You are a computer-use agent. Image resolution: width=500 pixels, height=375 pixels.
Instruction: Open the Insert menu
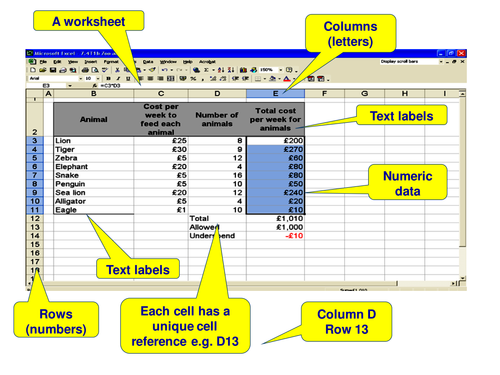[x=91, y=62]
